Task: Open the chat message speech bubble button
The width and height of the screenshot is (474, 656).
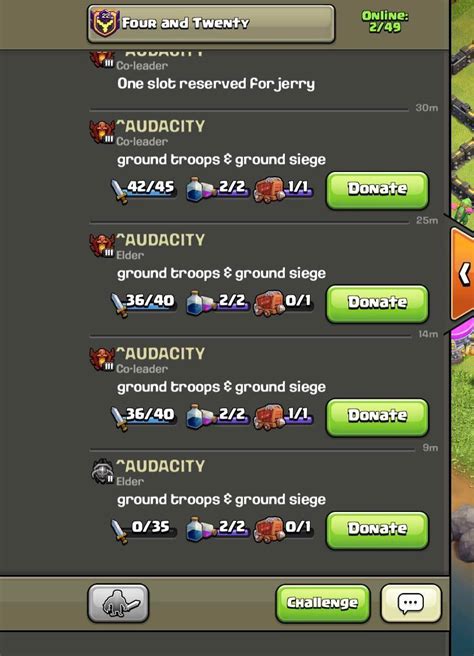Action: click(x=411, y=603)
